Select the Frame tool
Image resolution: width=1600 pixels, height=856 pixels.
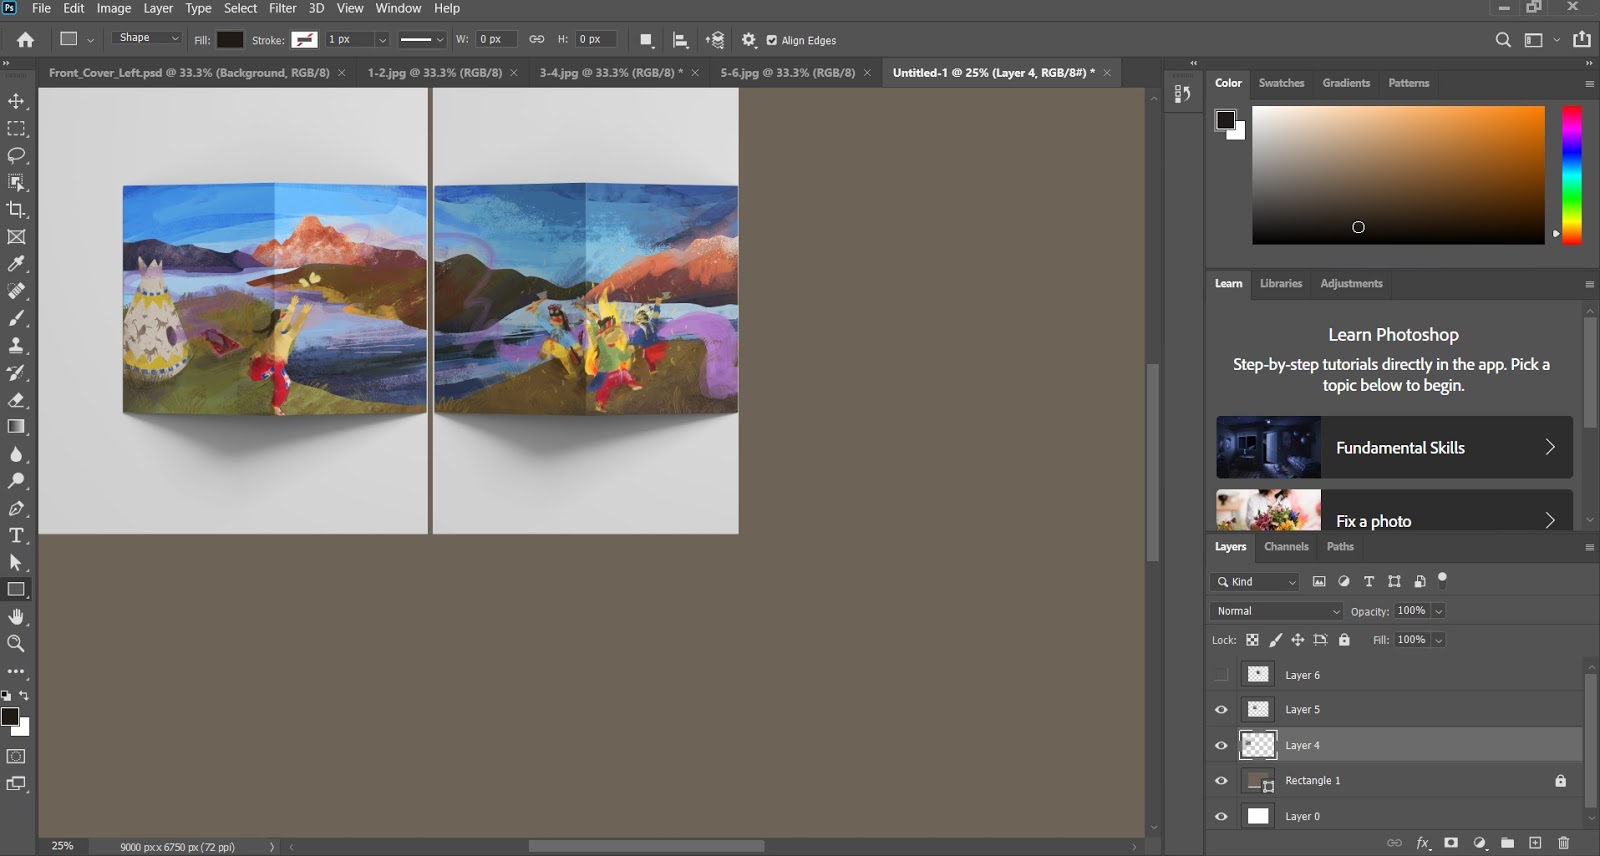click(x=16, y=237)
